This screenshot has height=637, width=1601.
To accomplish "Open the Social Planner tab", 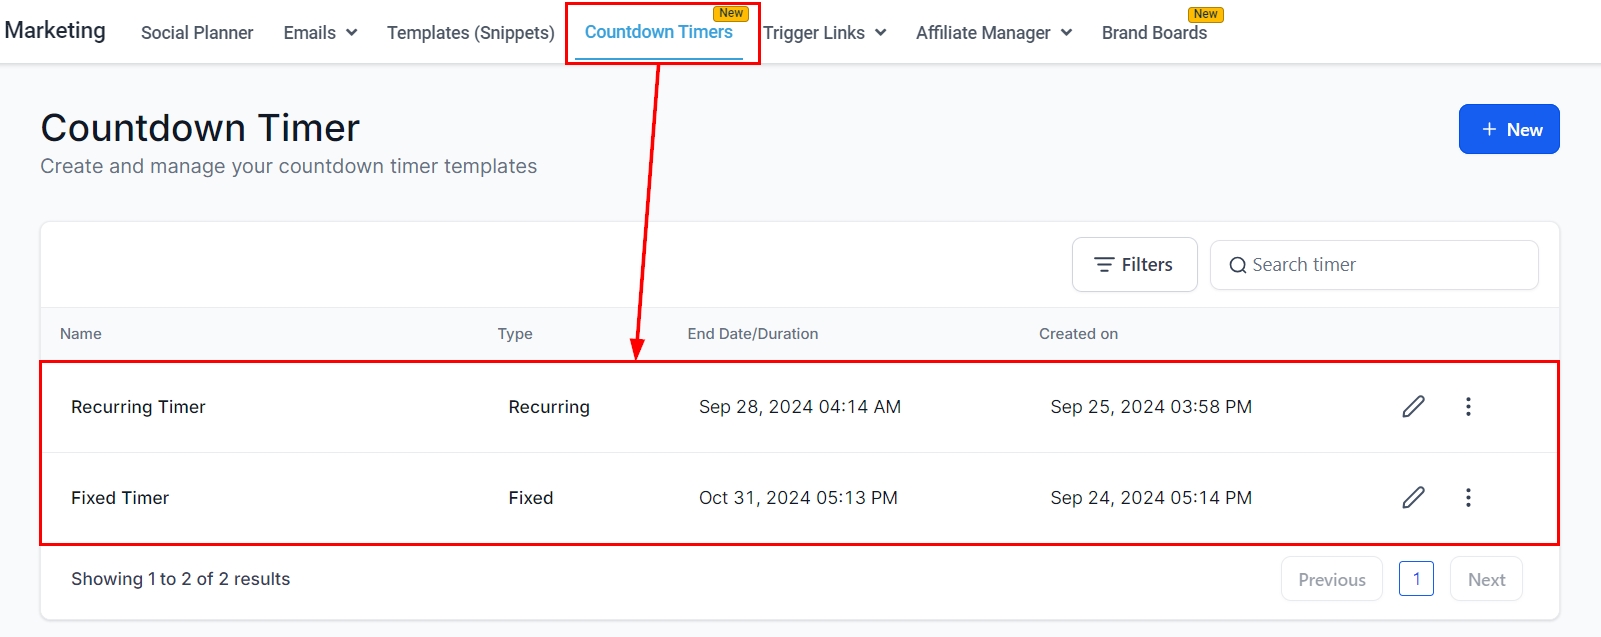I will (197, 33).
